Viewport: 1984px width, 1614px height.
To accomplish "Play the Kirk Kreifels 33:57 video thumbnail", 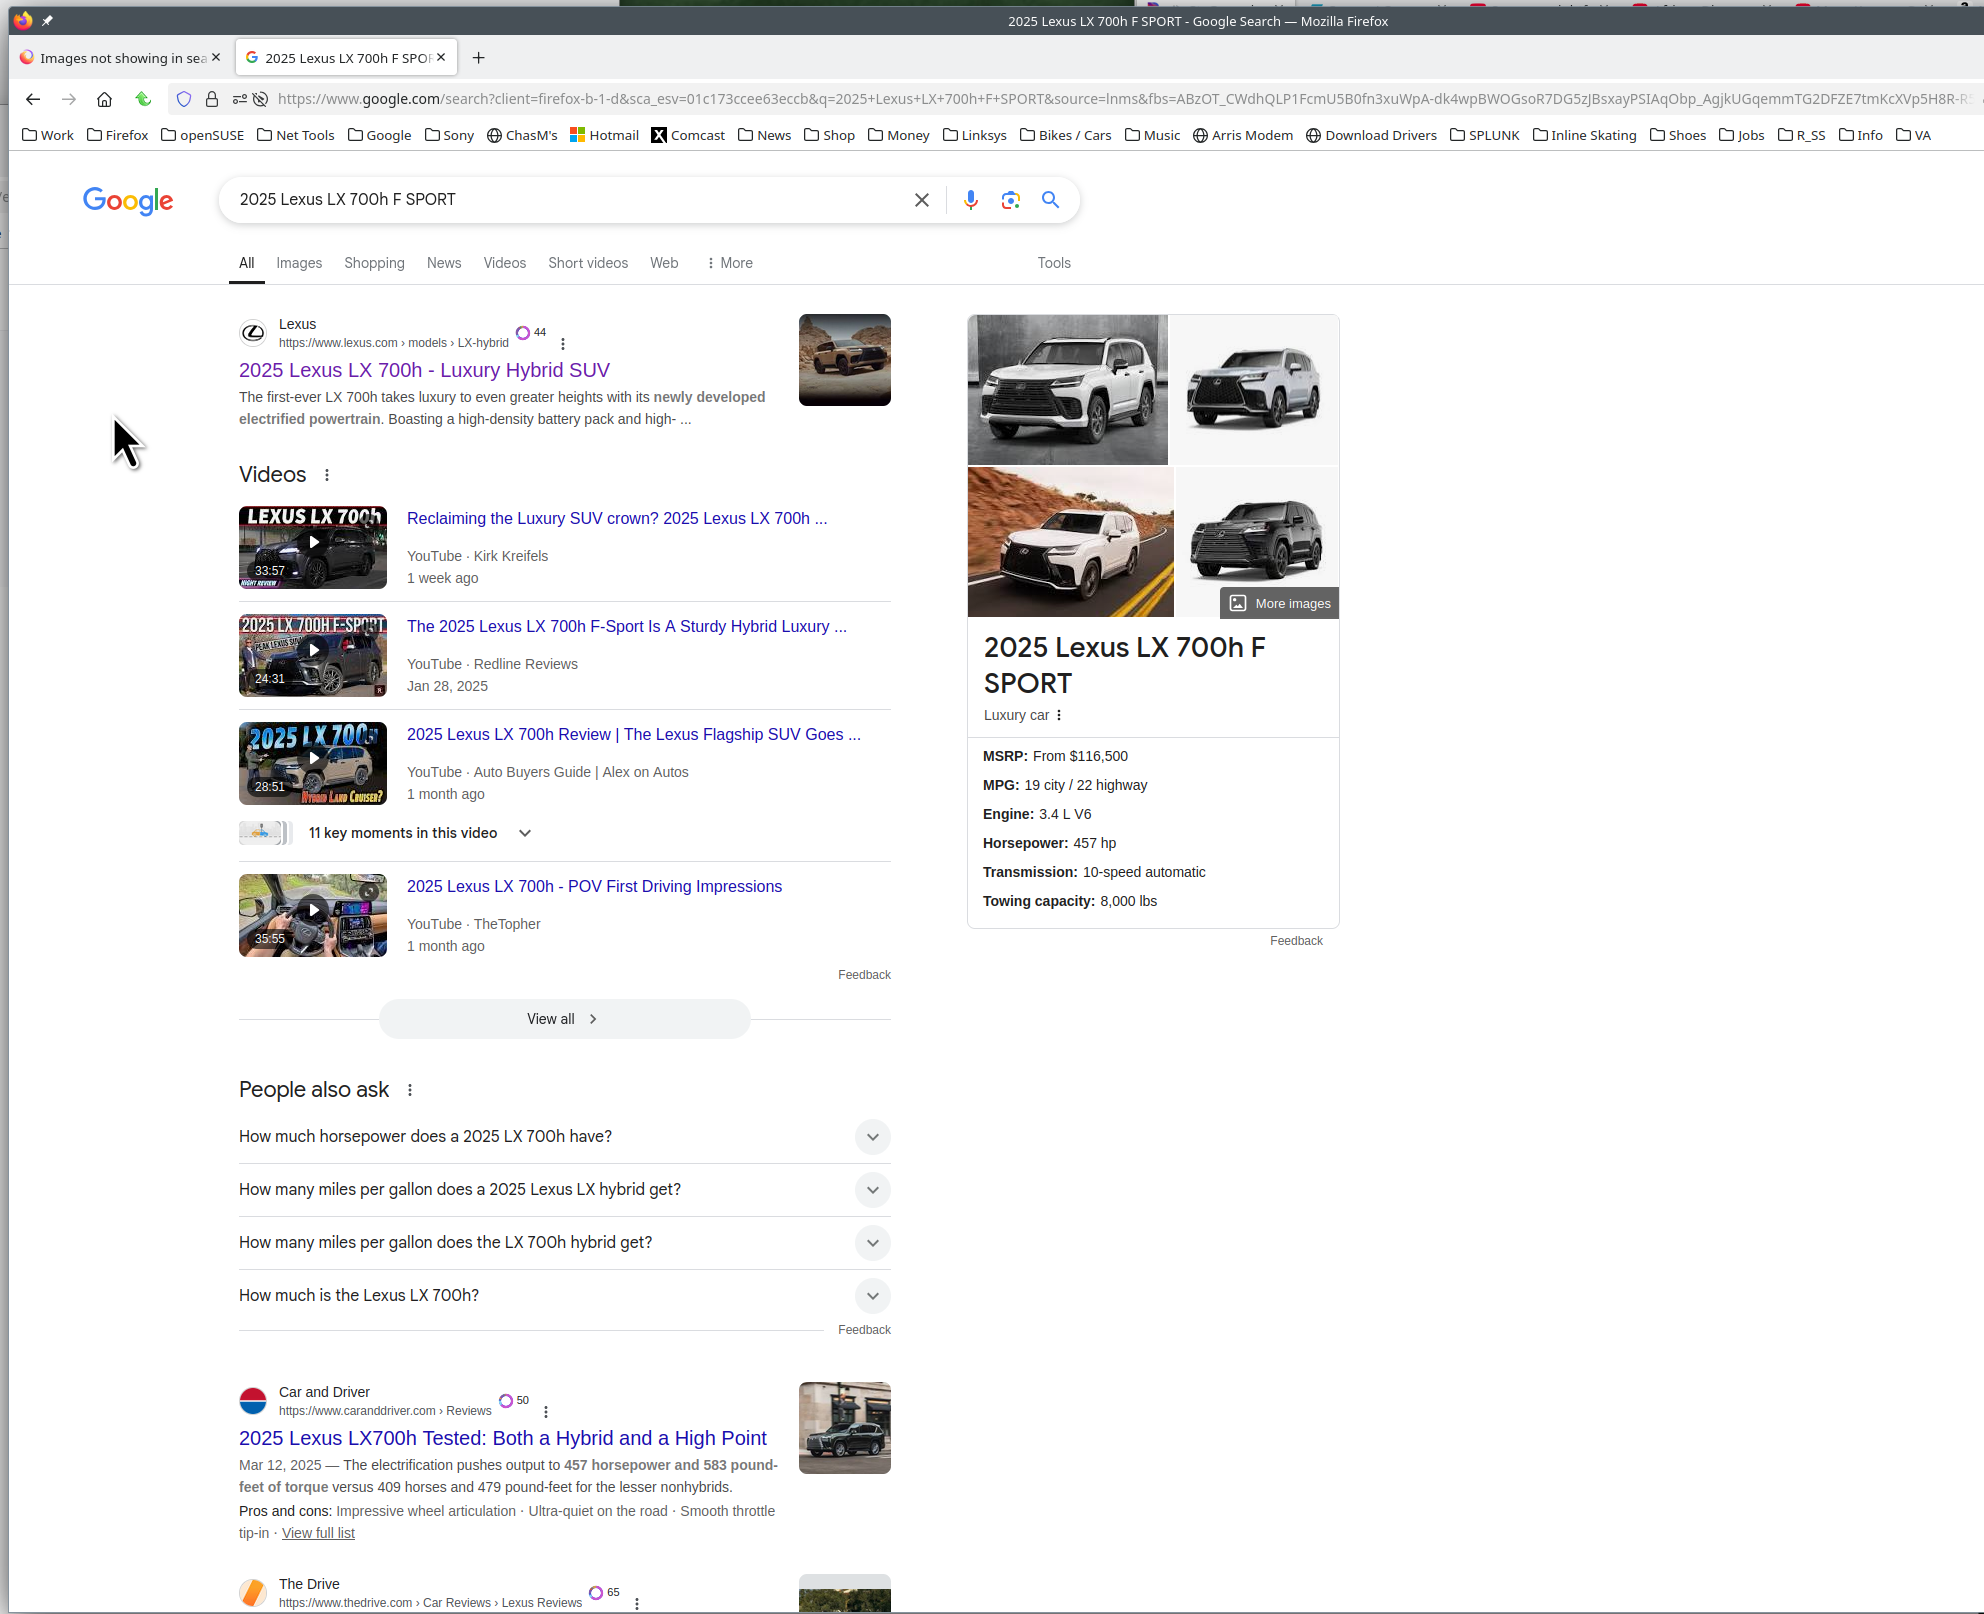I will coord(313,547).
